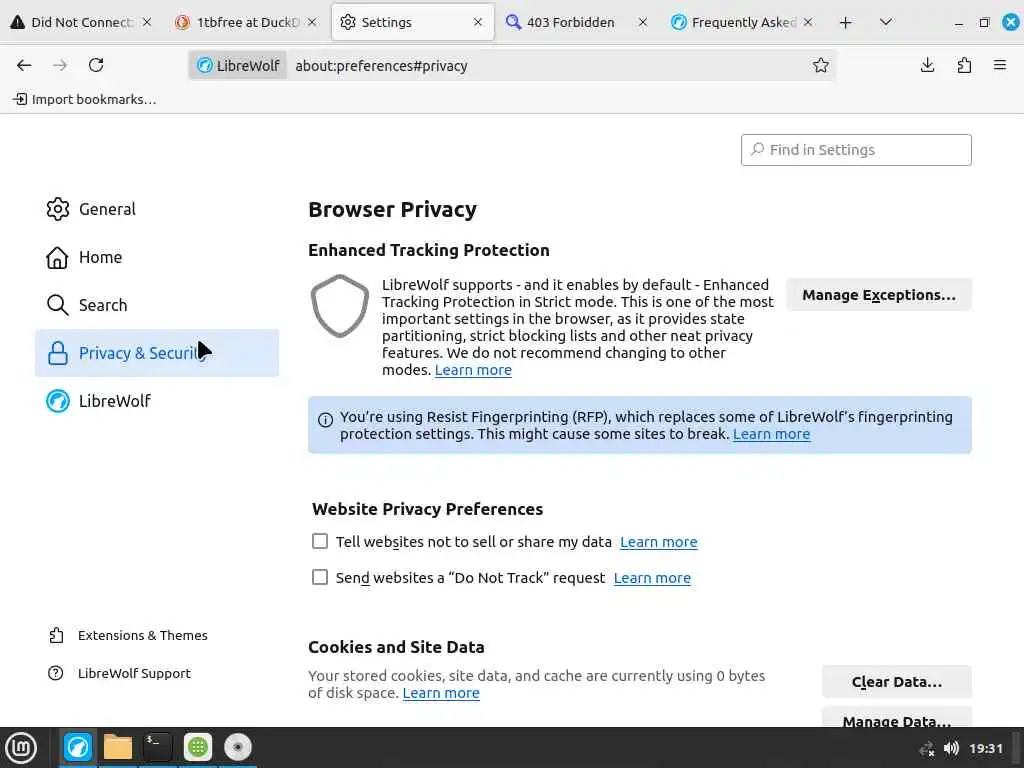
Task: Enable Tell websites not to sell or share data
Action: tap(320, 541)
